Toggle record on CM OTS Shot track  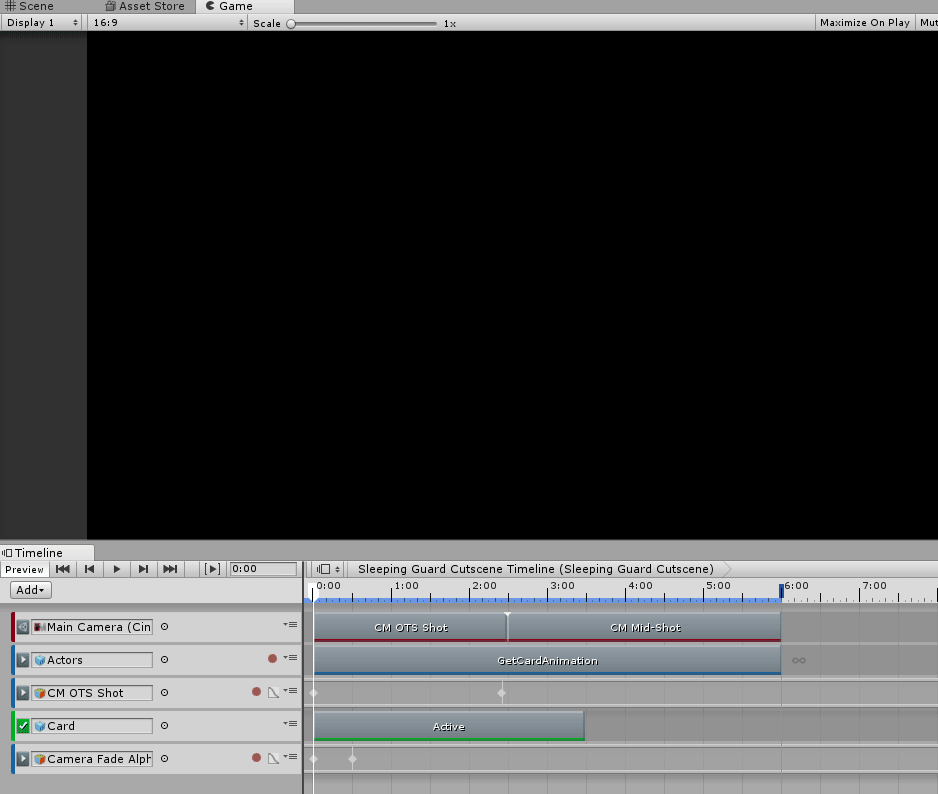coord(257,692)
